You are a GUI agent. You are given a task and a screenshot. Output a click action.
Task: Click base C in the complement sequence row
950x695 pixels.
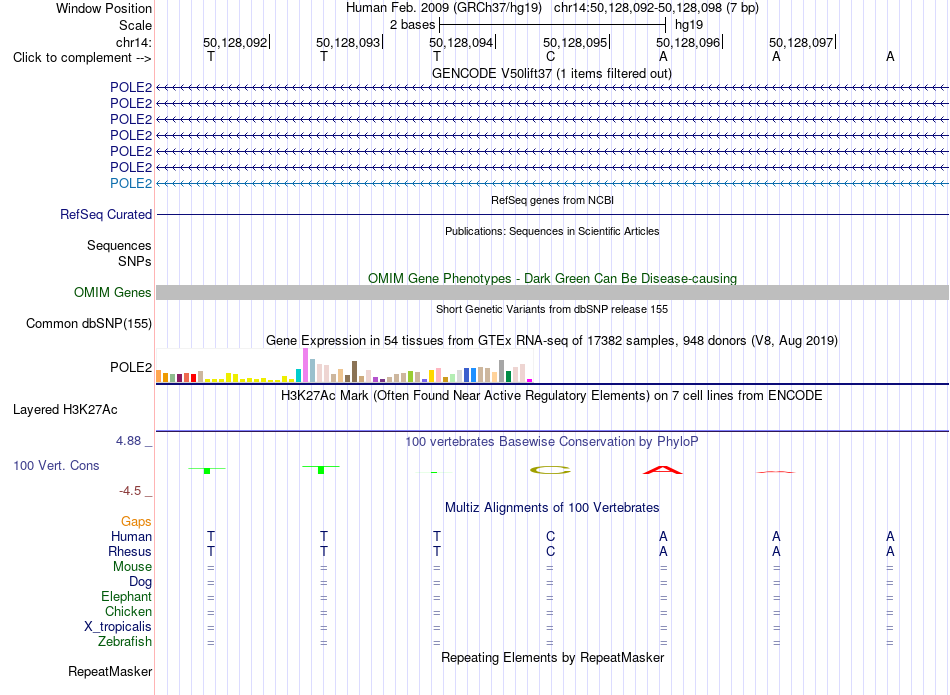[x=550, y=57]
